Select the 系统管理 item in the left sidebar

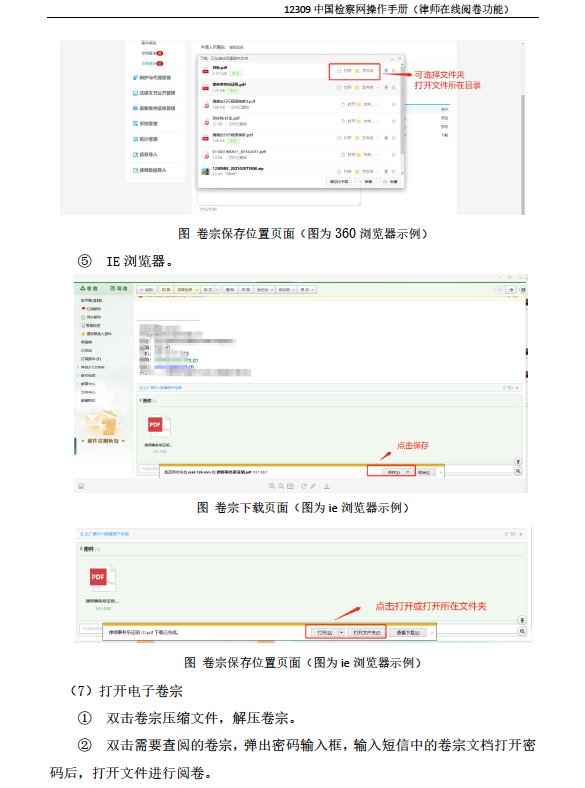[x=145, y=124]
